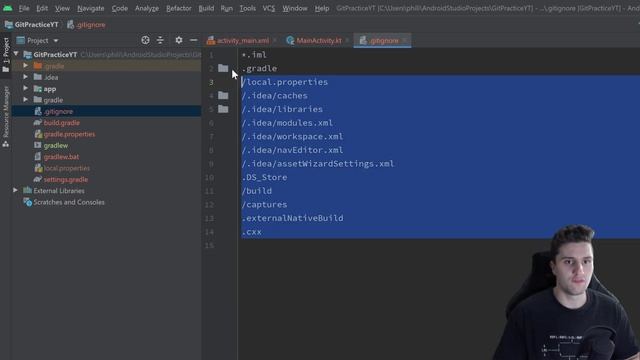640x360 pixels.
Task: Click '/.idea/workspace.xml' line in editor
Action: pos(292,137)
